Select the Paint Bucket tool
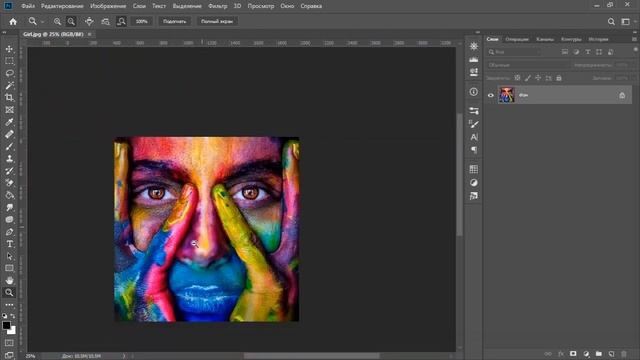640x360 pixels. (9, 195)
